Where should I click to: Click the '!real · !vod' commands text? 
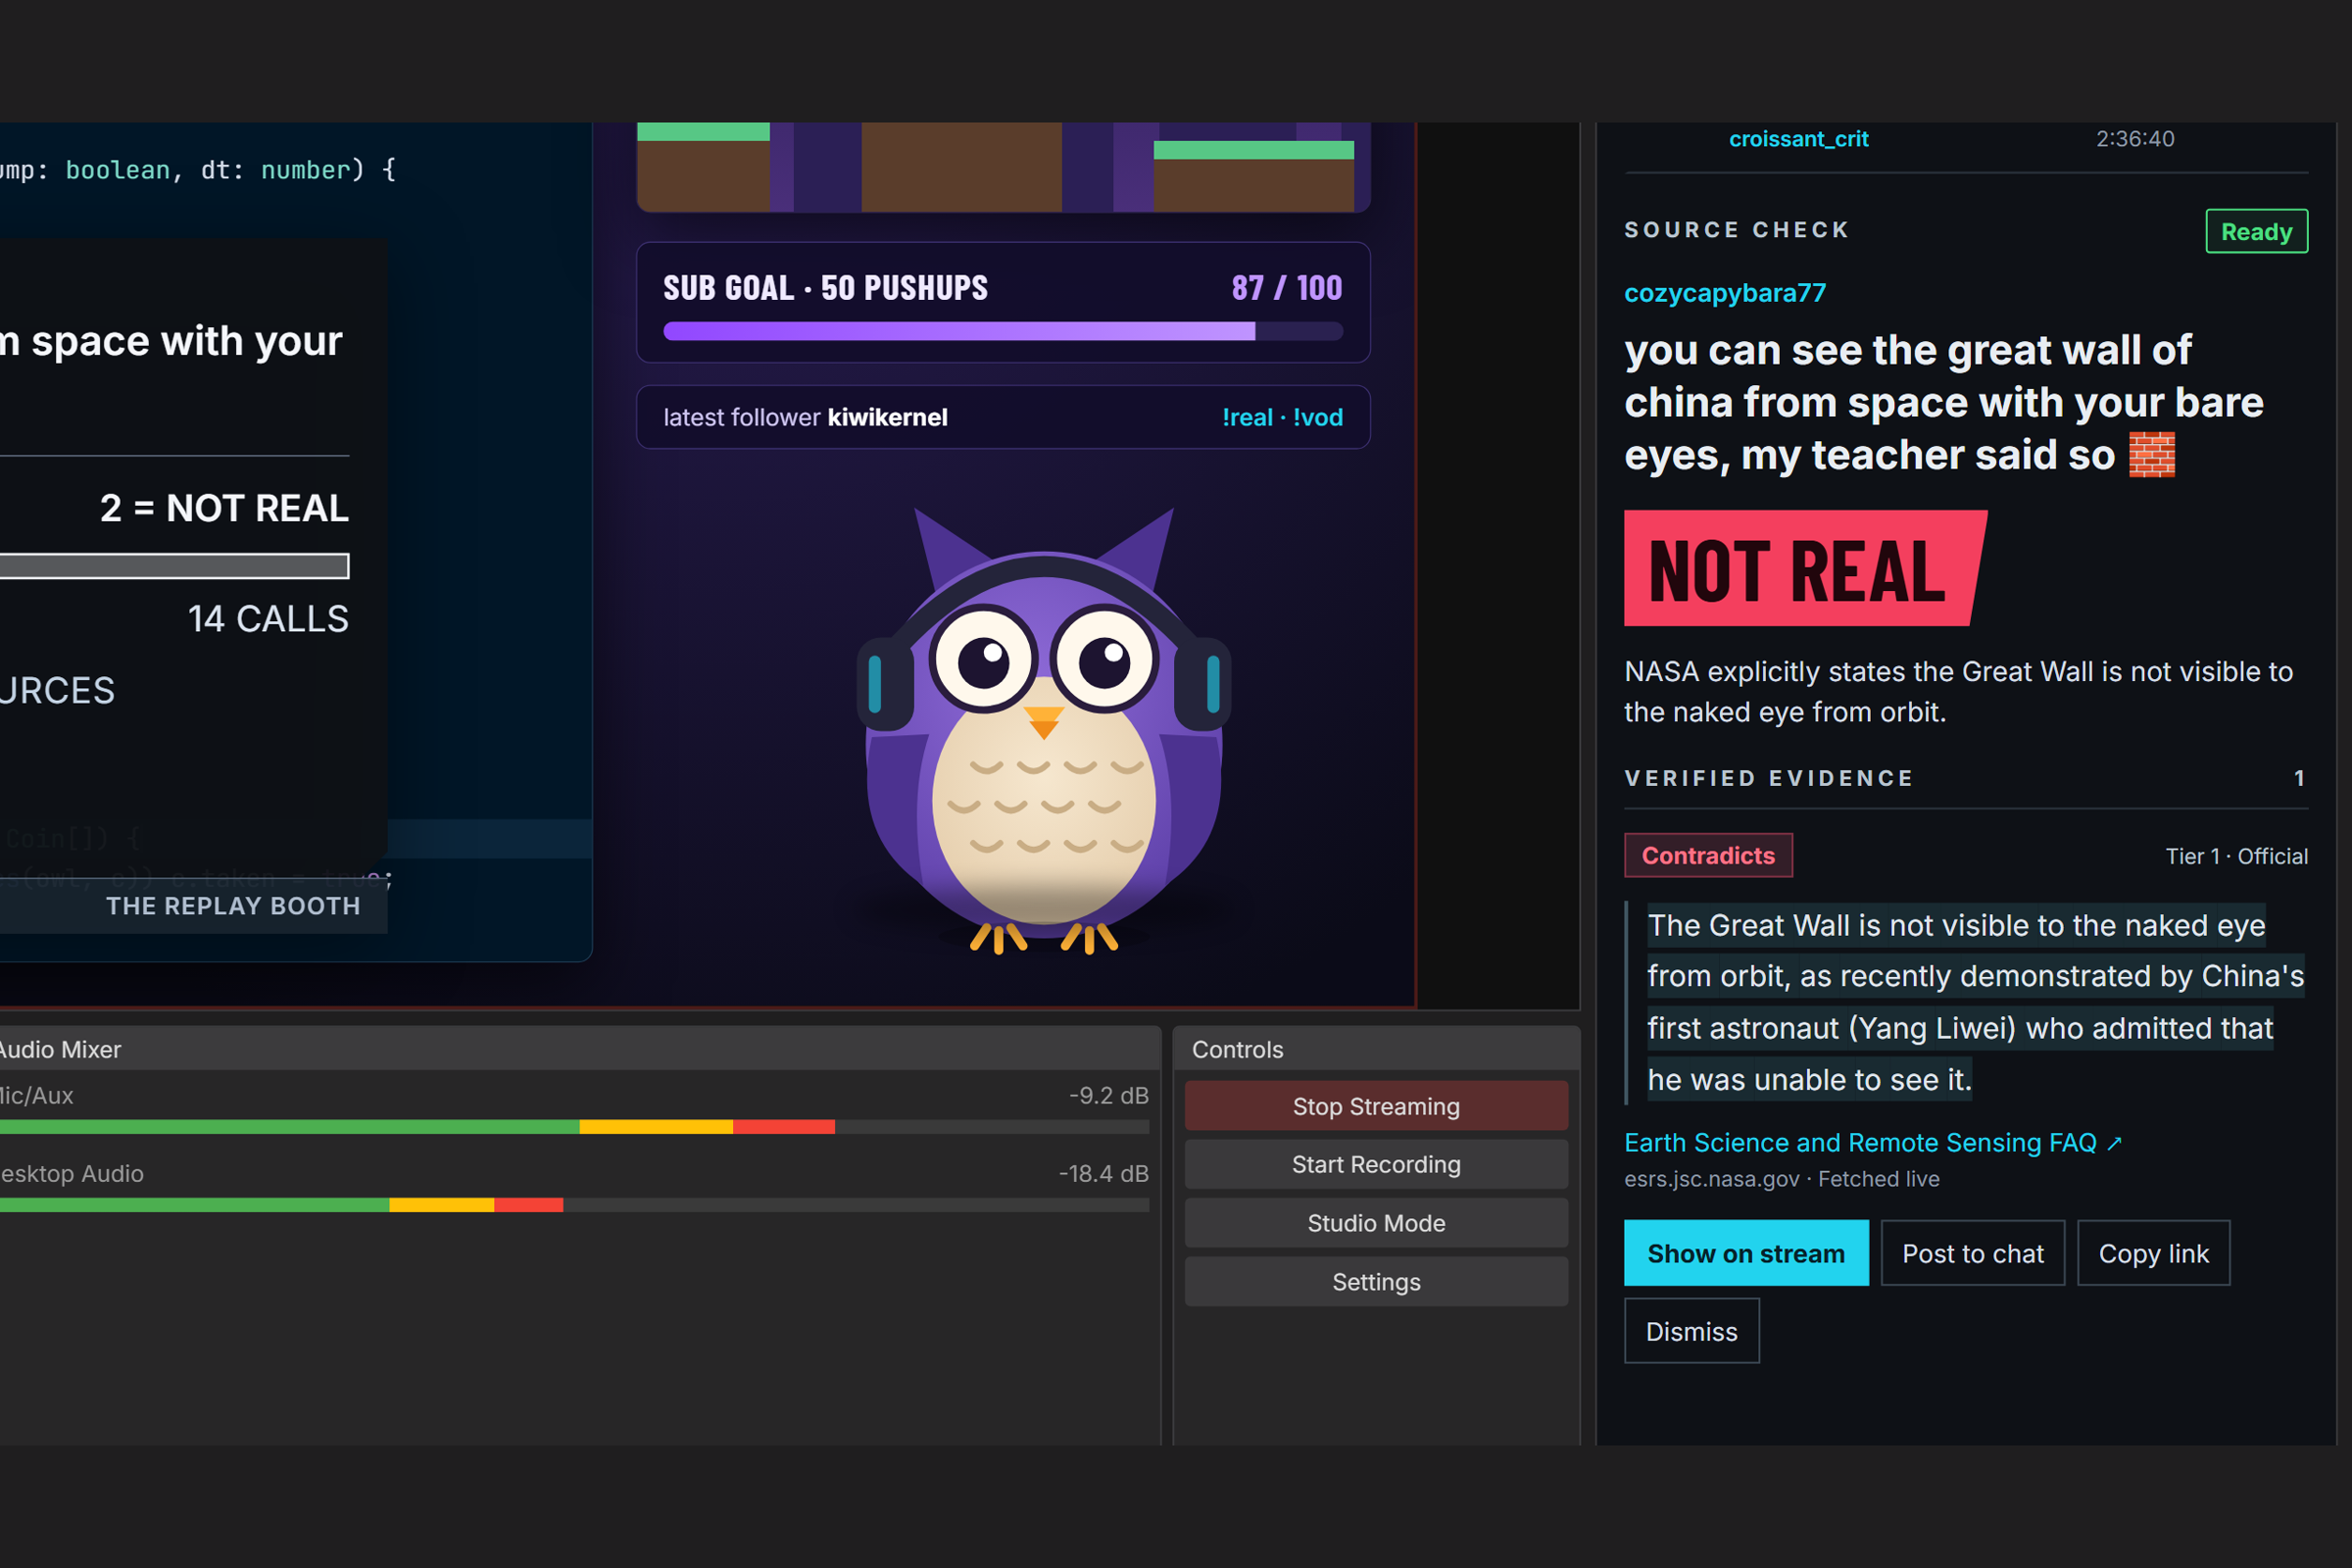[1282, 417]
